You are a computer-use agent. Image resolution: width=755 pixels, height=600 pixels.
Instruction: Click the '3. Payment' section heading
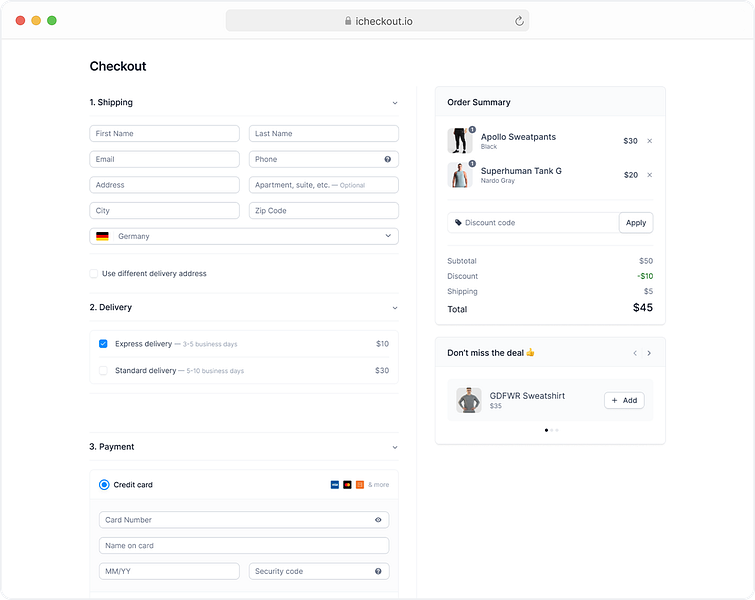pos(112,447)
